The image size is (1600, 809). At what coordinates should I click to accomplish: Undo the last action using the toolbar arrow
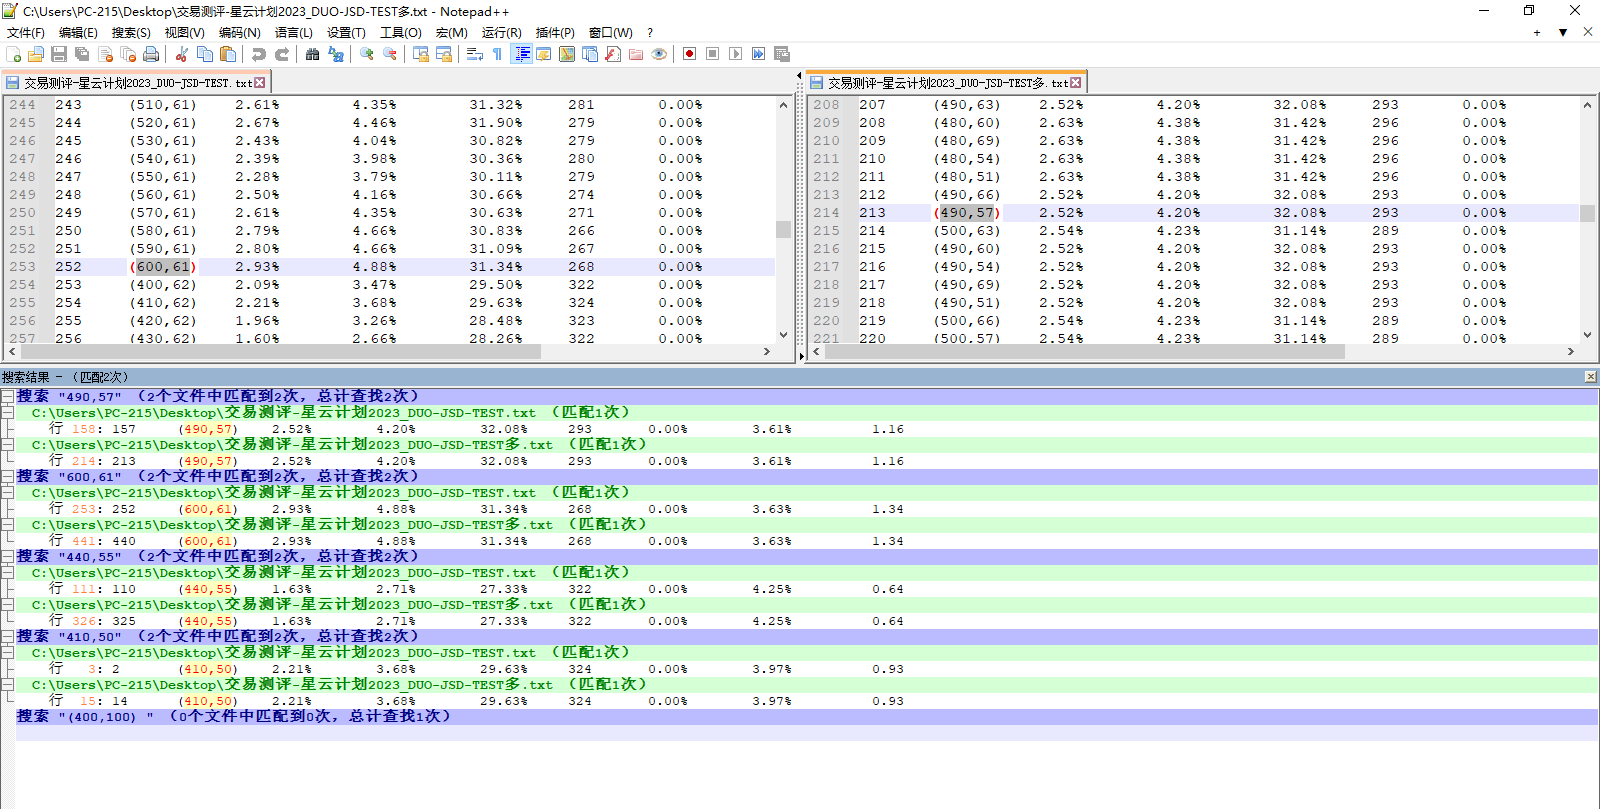258,54
